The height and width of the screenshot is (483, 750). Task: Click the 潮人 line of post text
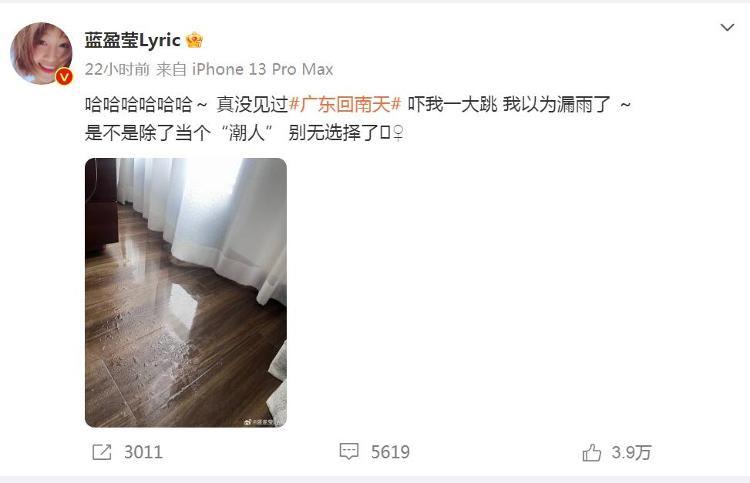coord(244,133)
